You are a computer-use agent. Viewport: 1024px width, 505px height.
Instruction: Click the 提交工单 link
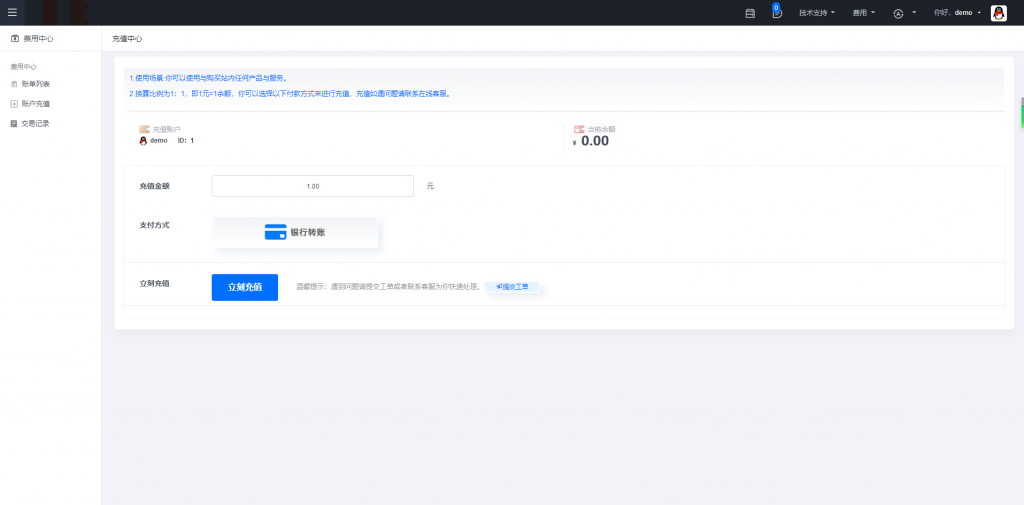point(512,287)
